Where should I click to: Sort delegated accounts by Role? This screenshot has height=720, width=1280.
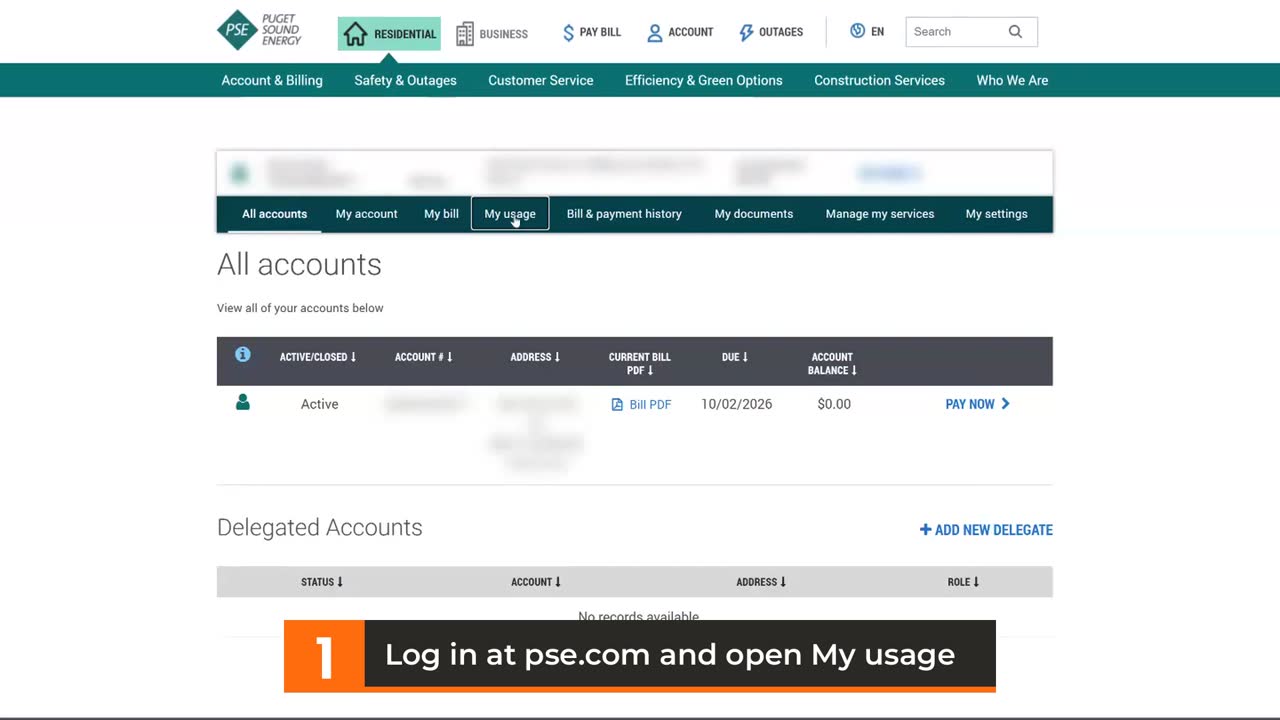[964, 582]
